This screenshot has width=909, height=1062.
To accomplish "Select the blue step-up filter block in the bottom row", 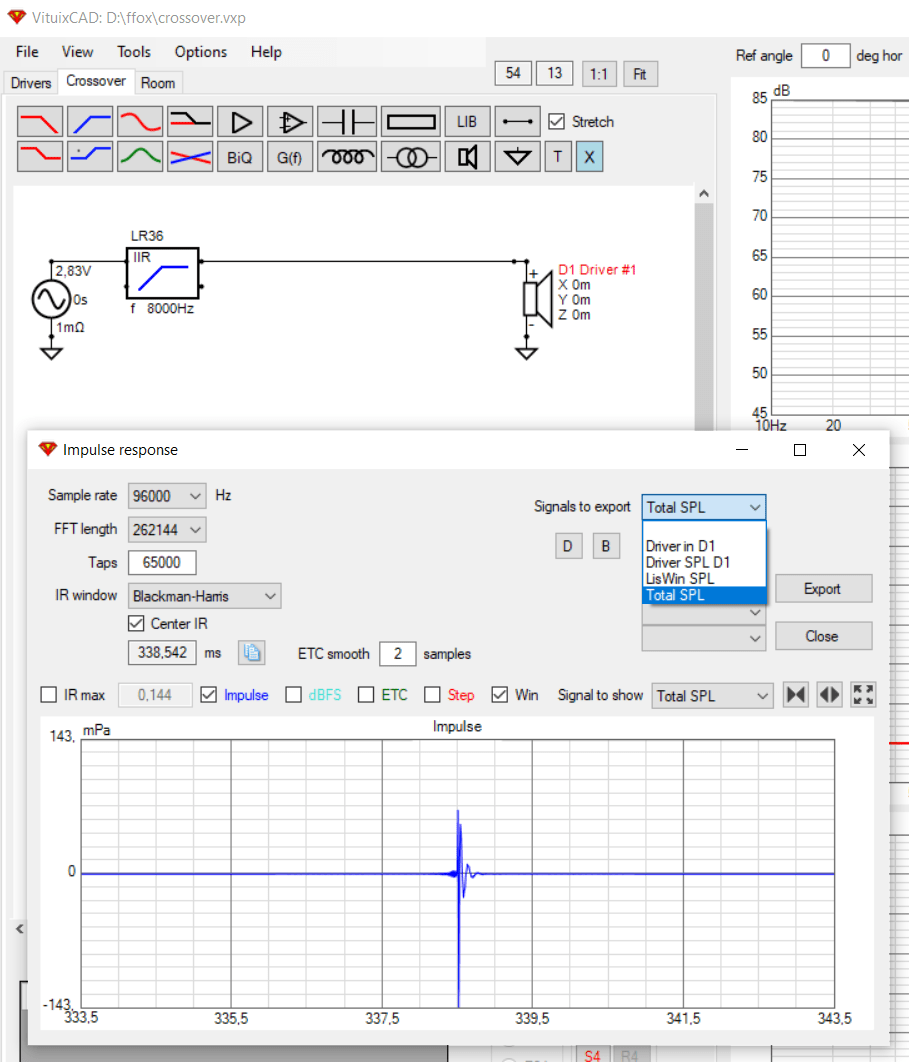I will click(90, 157).
